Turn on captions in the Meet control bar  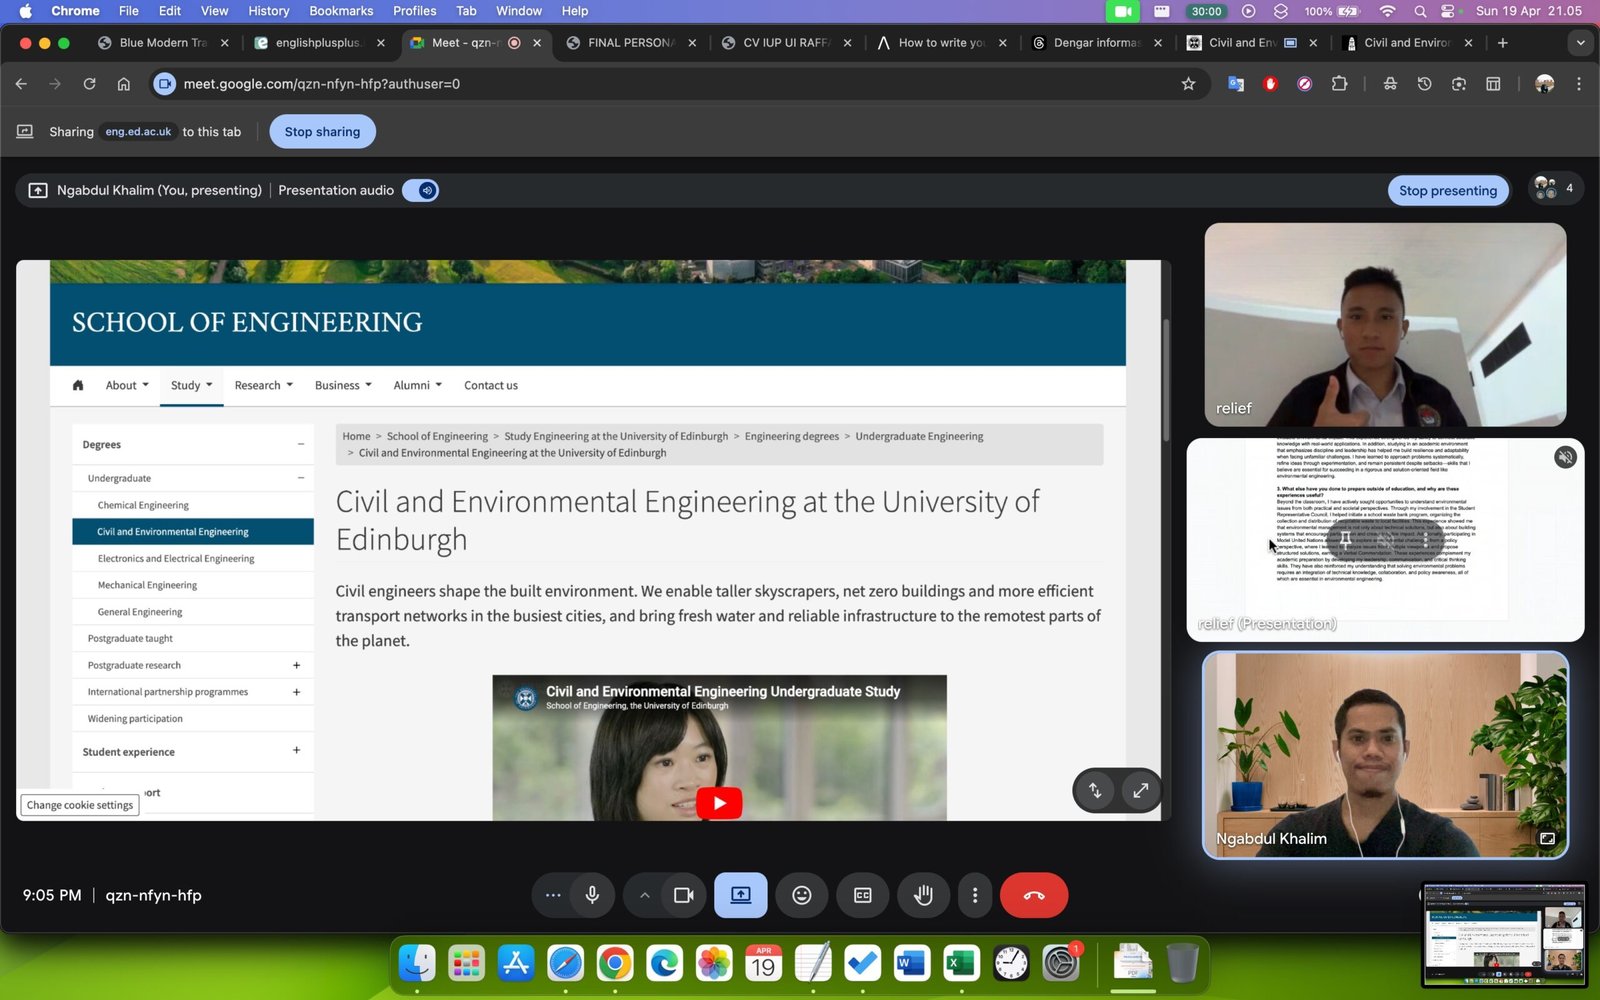862,895
